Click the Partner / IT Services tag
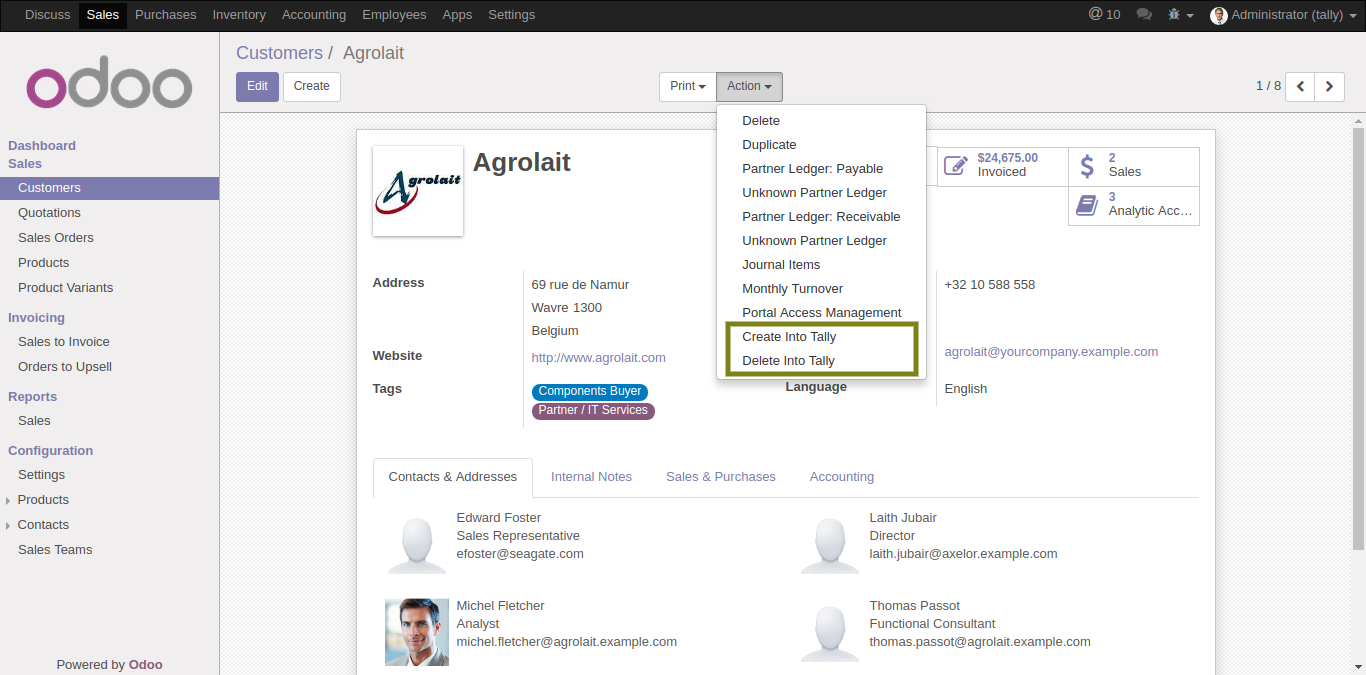Viewport: 1366px width, 675px height. (593, 411)
